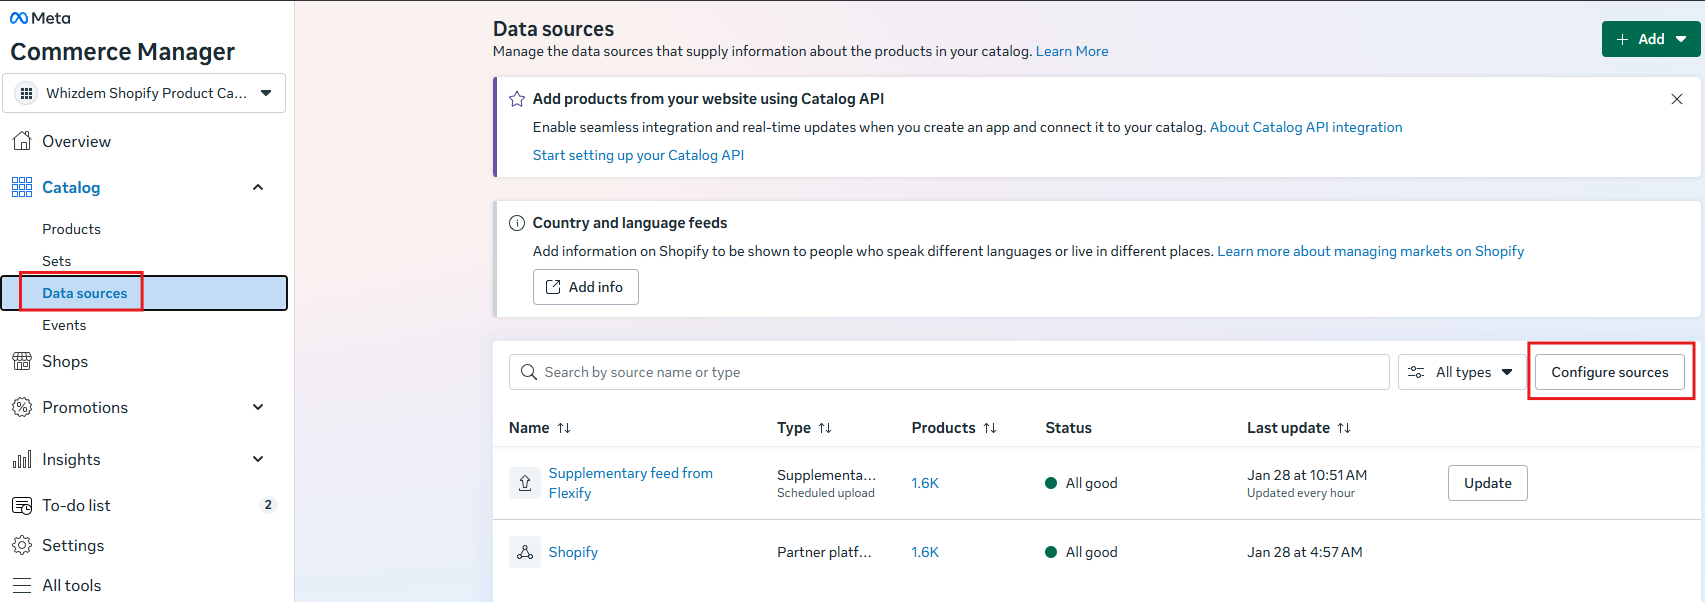This screenshot has height=602, width=1705.
Task: Open Products under Catalog
Action: tap(71, 229)
